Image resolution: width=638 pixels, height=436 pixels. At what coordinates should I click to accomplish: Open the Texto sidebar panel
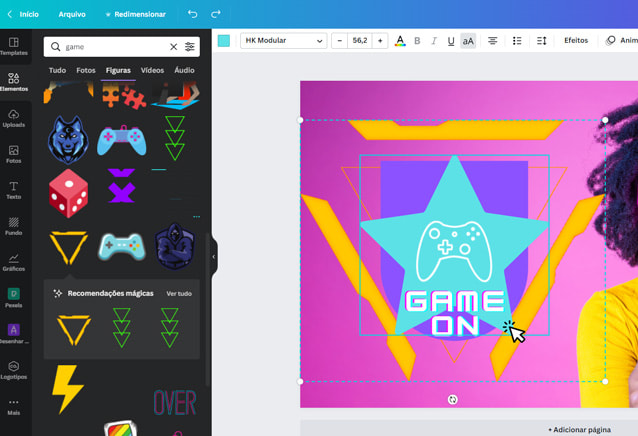click(14, 190)
